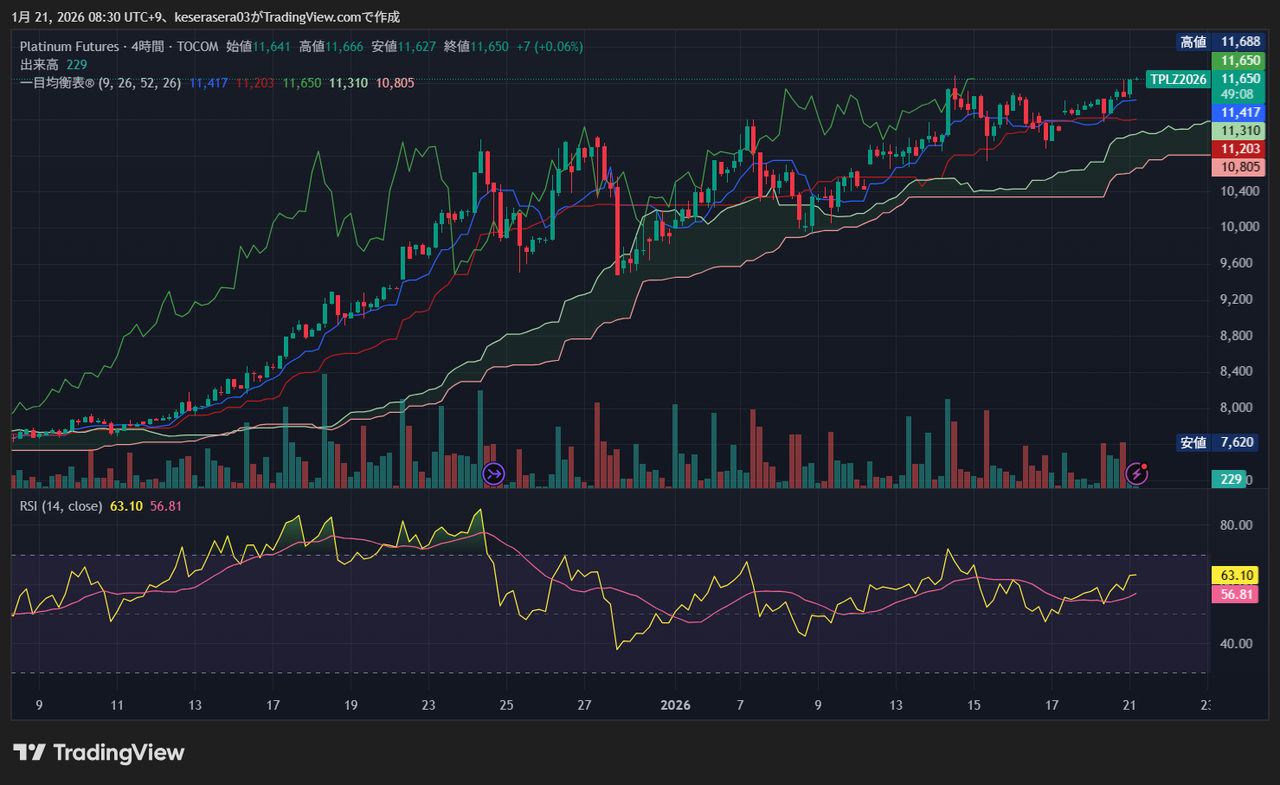The width and height of the screenshot is (1280, 785).
Task: Click the 229 volume value axis tag
Action: [1231, 479]
